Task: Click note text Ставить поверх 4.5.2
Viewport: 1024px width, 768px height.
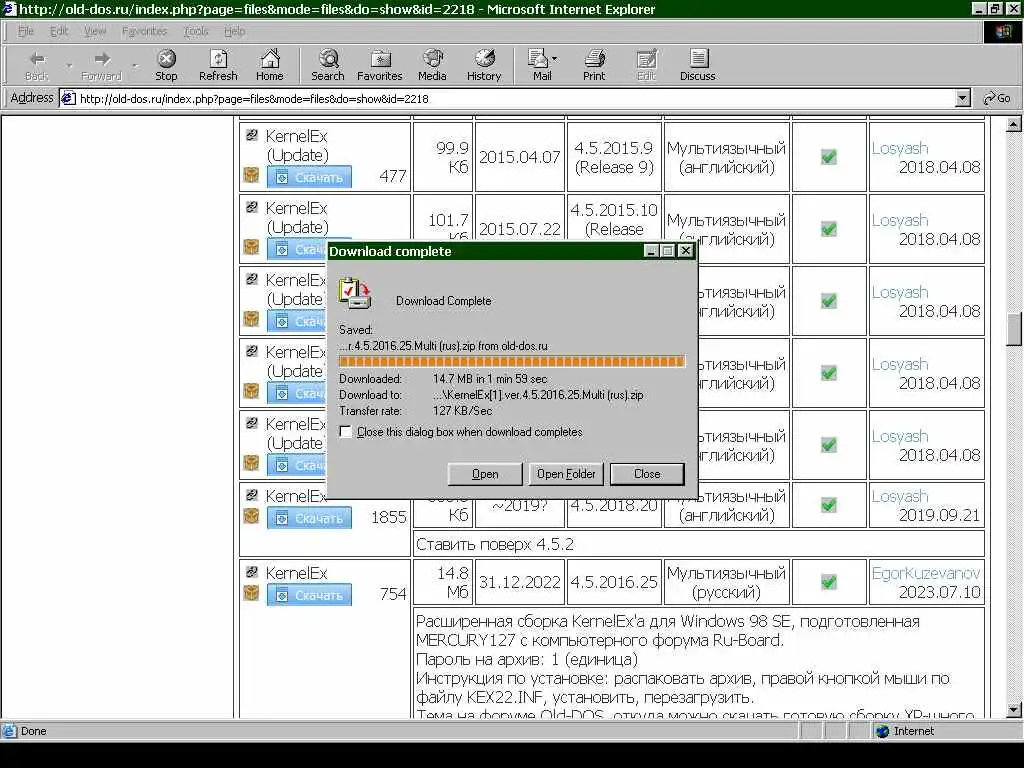Action: pyautogui.click(x=494, y=544)
